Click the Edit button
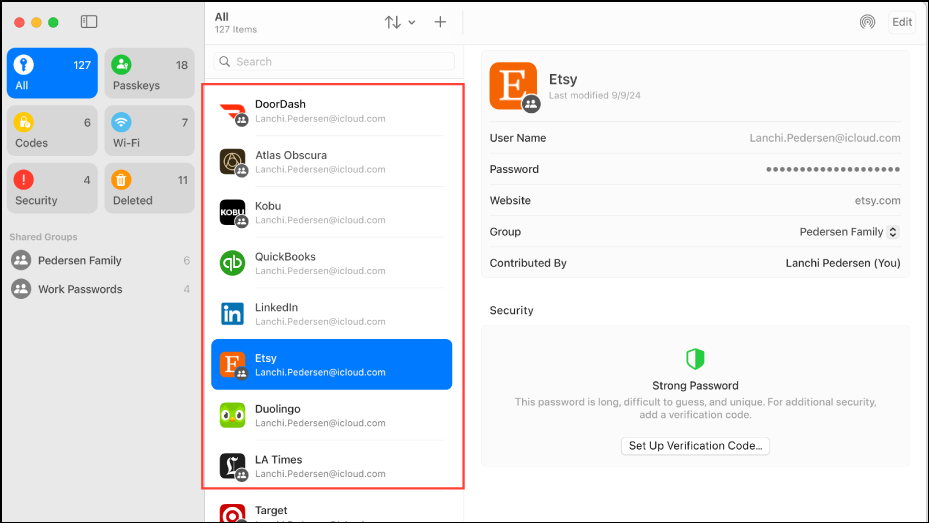This screenshot has height=523, width=929. click(902, 23)
